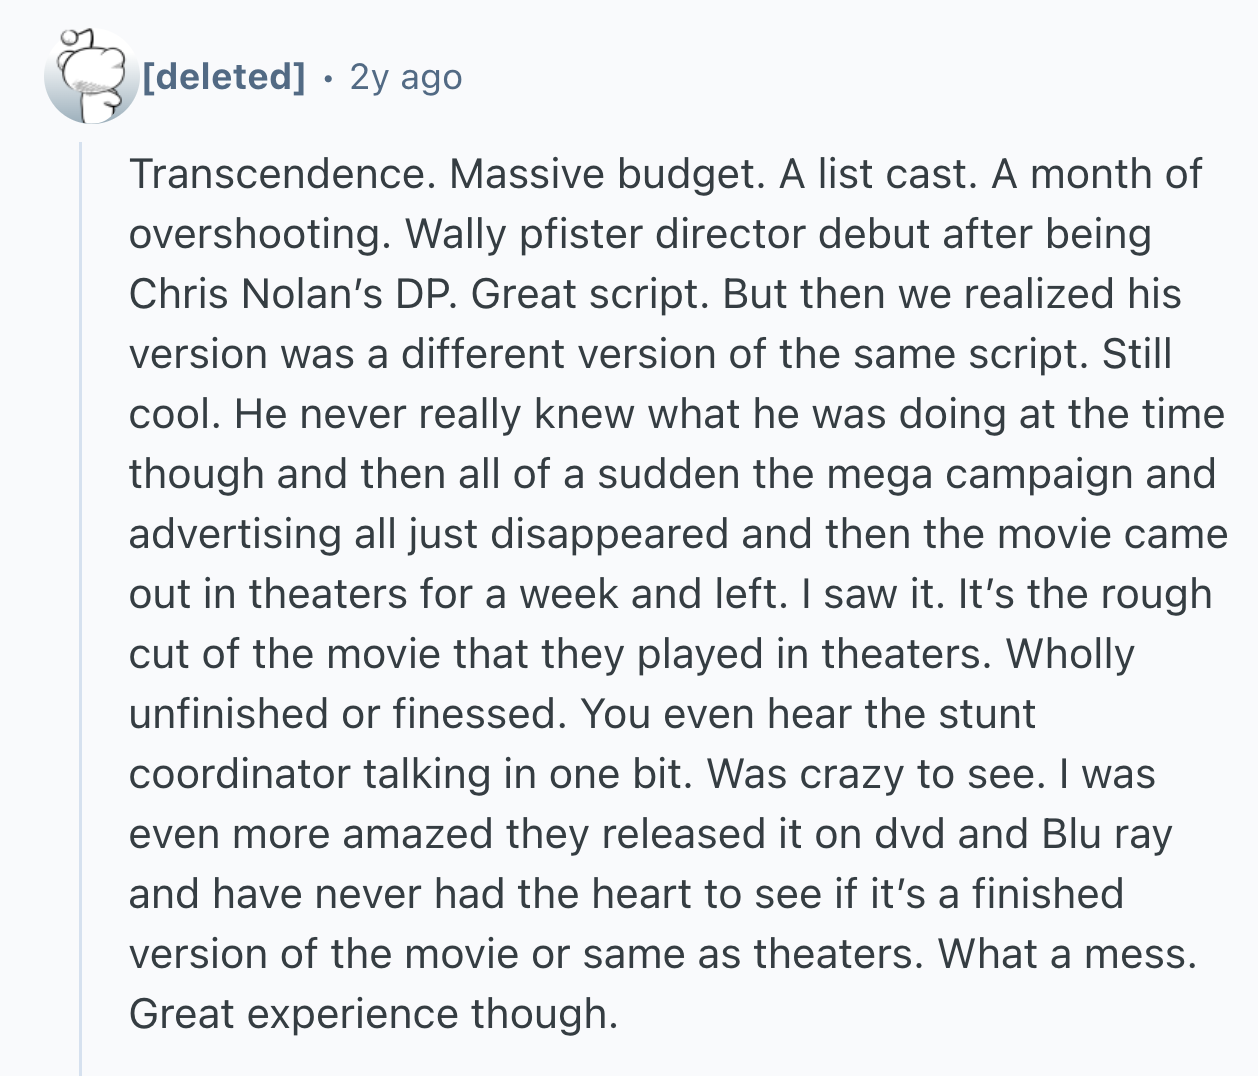Click the phrase "Great script"
This screenshot has width=1258, height=1076.
coord(590,294)
